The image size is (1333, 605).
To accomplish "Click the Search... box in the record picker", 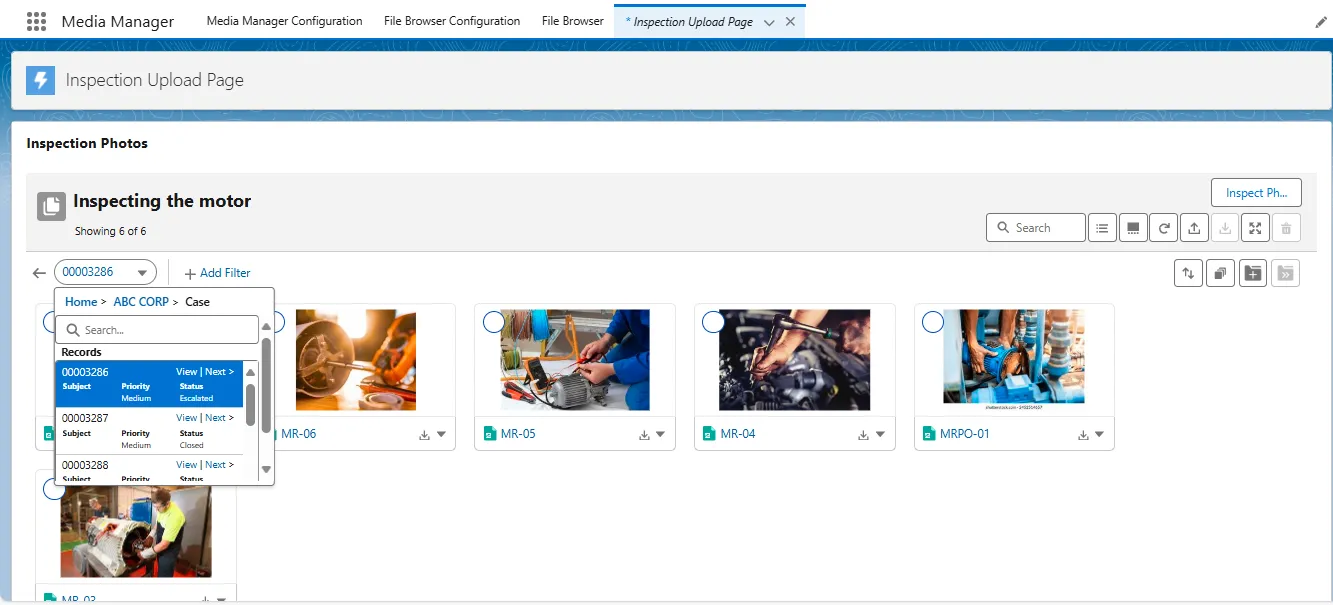I will tap(157, 330).
